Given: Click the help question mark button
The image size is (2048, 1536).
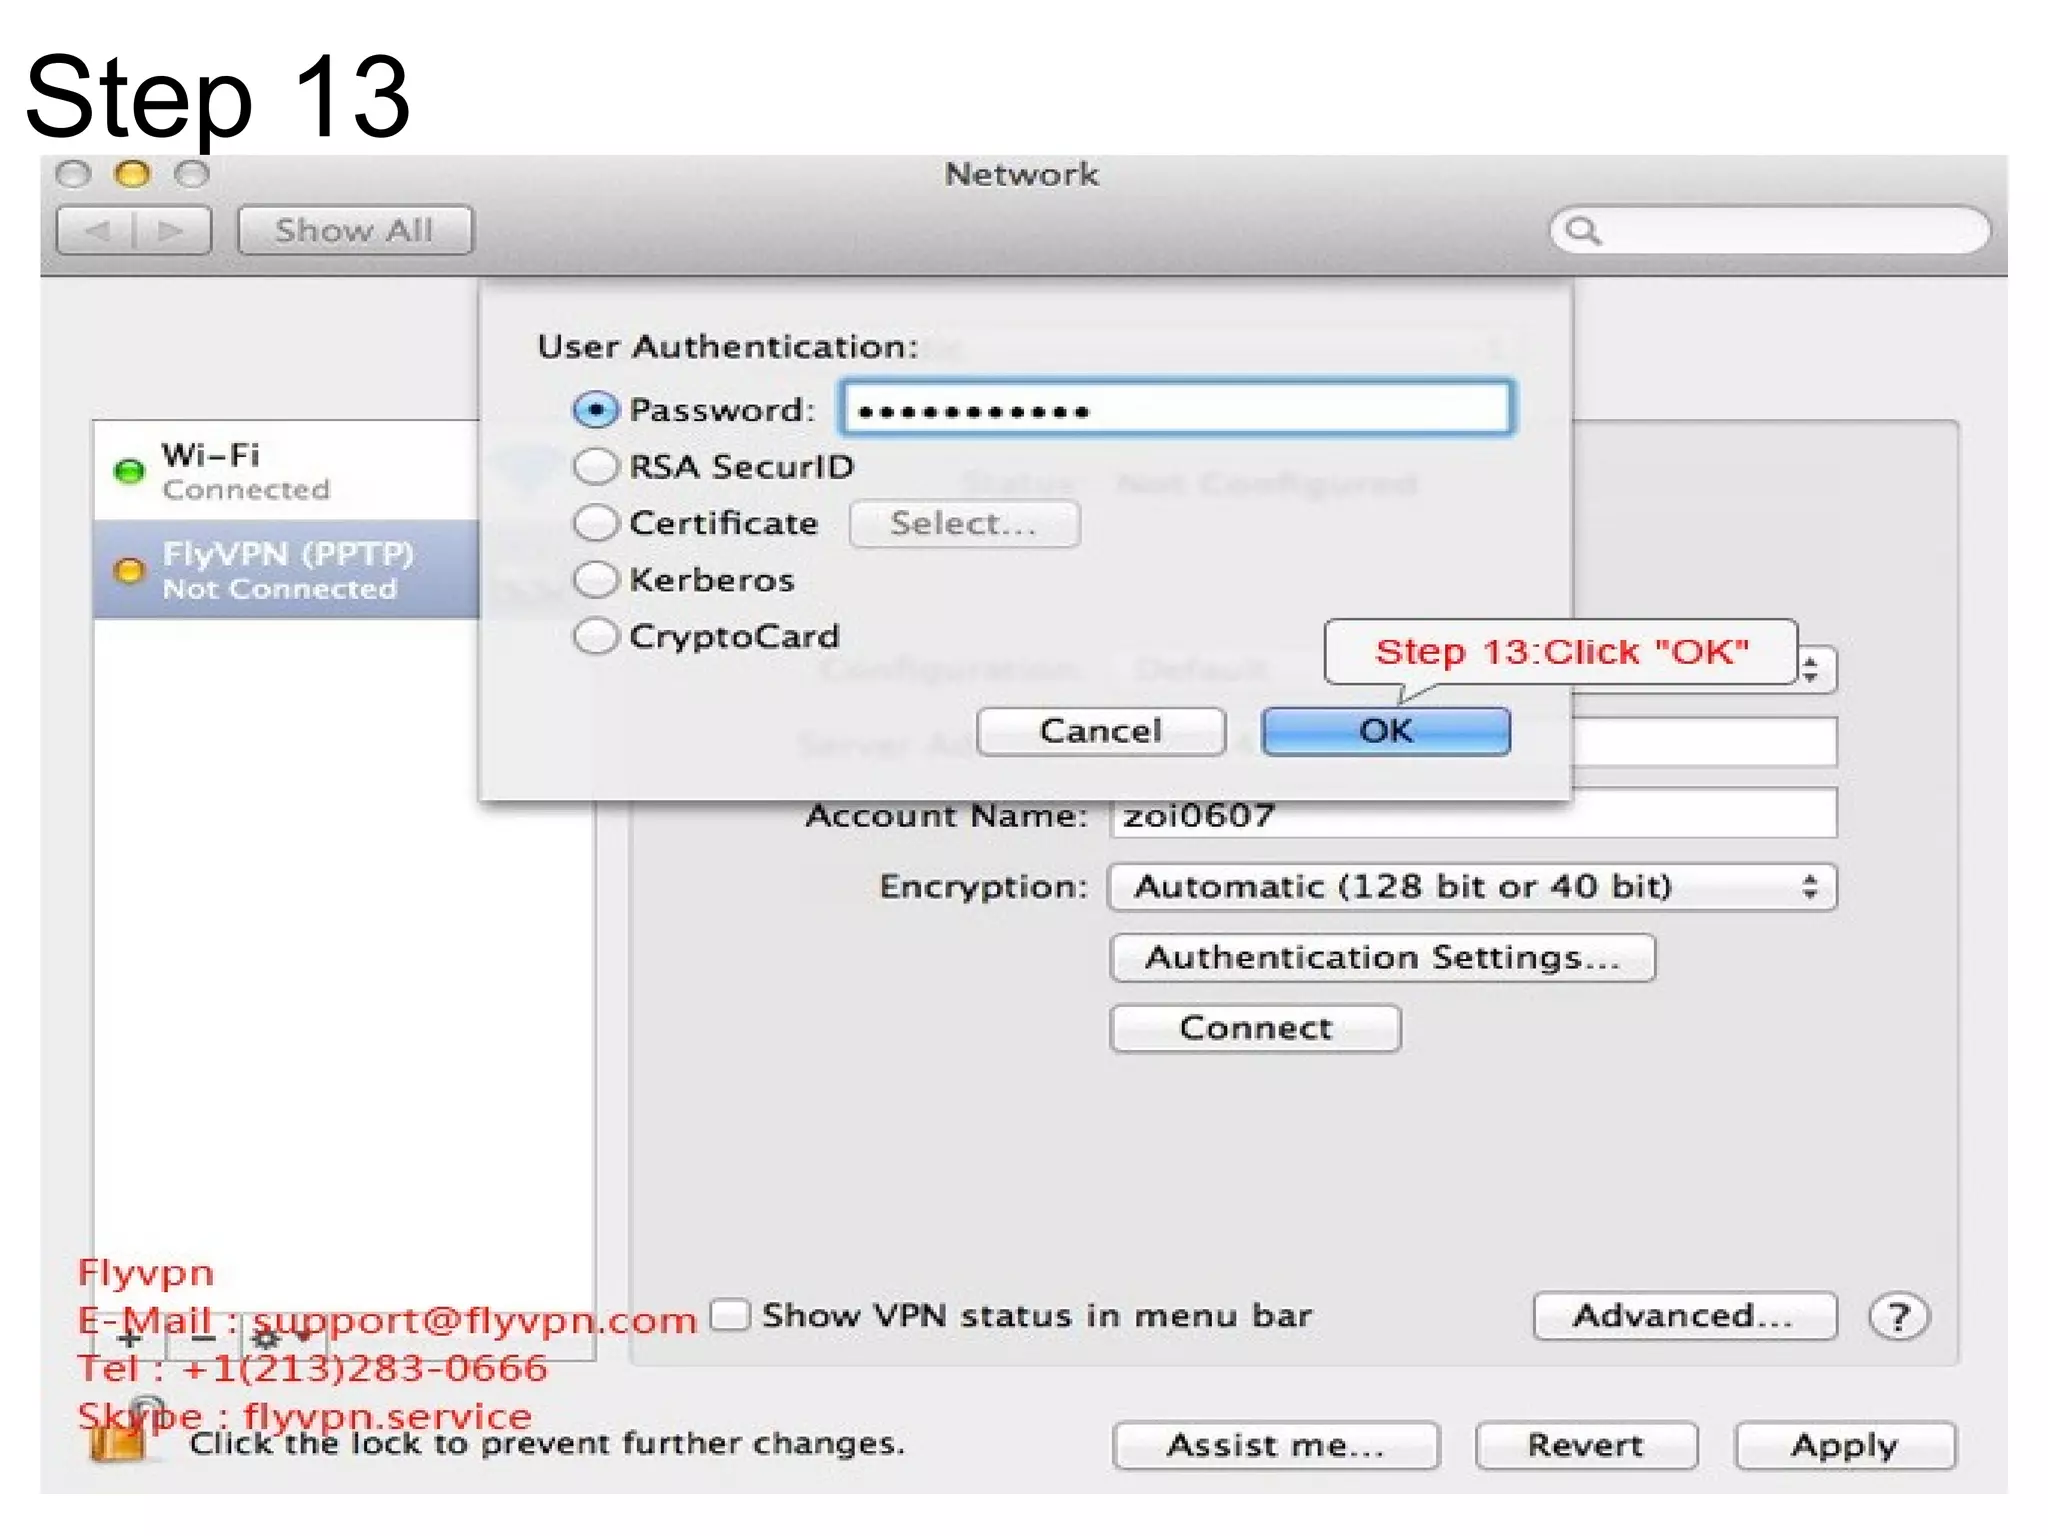Looking at the screenshot, I should 1898,1317.
